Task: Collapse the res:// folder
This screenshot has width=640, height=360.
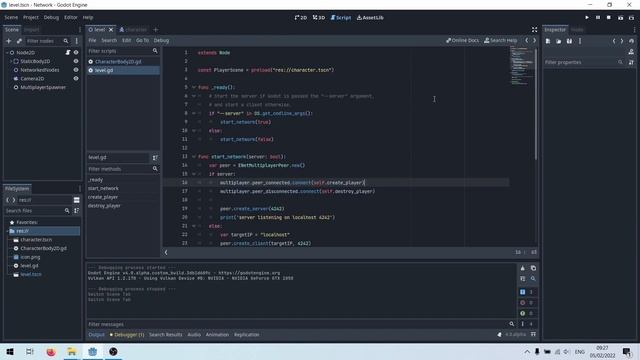Action: [7, 231]
